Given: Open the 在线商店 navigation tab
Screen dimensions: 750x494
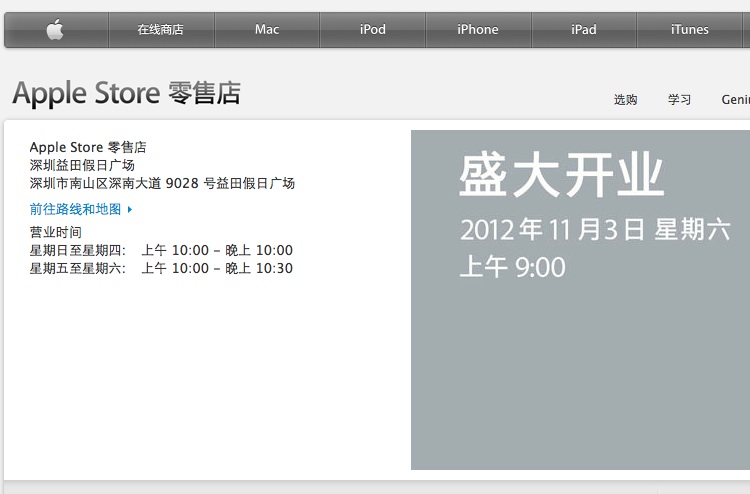Looking at the screenshot, I should pyautogui.click(x=161, y=30).
